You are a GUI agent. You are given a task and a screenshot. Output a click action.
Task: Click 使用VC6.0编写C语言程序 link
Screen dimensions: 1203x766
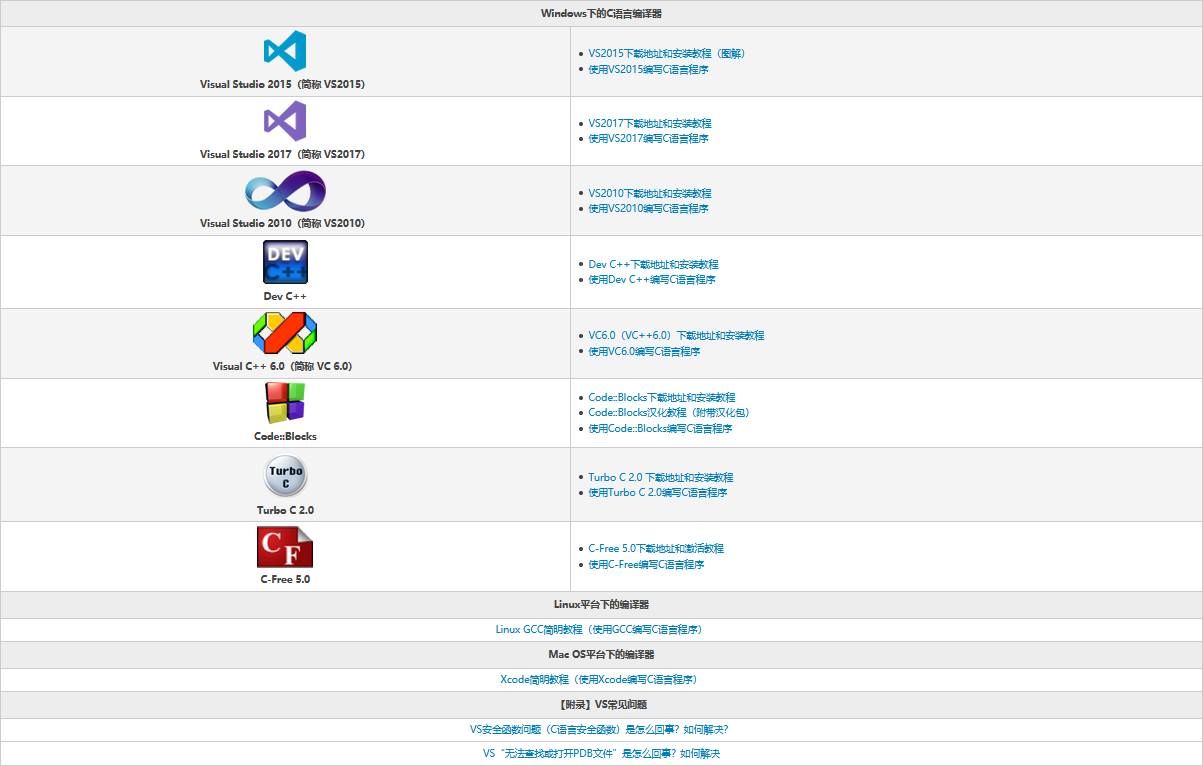pyautogui.click(x=649, y=351)
